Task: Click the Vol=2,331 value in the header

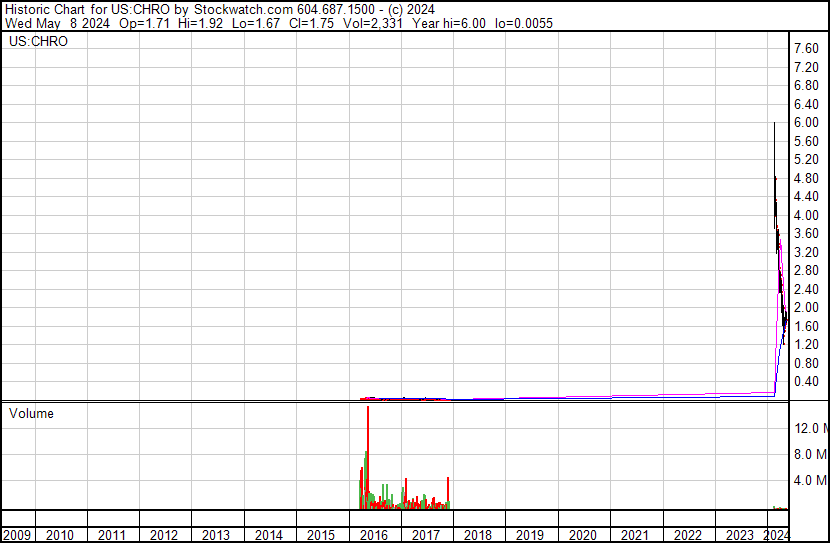Action: click(373, 23)
